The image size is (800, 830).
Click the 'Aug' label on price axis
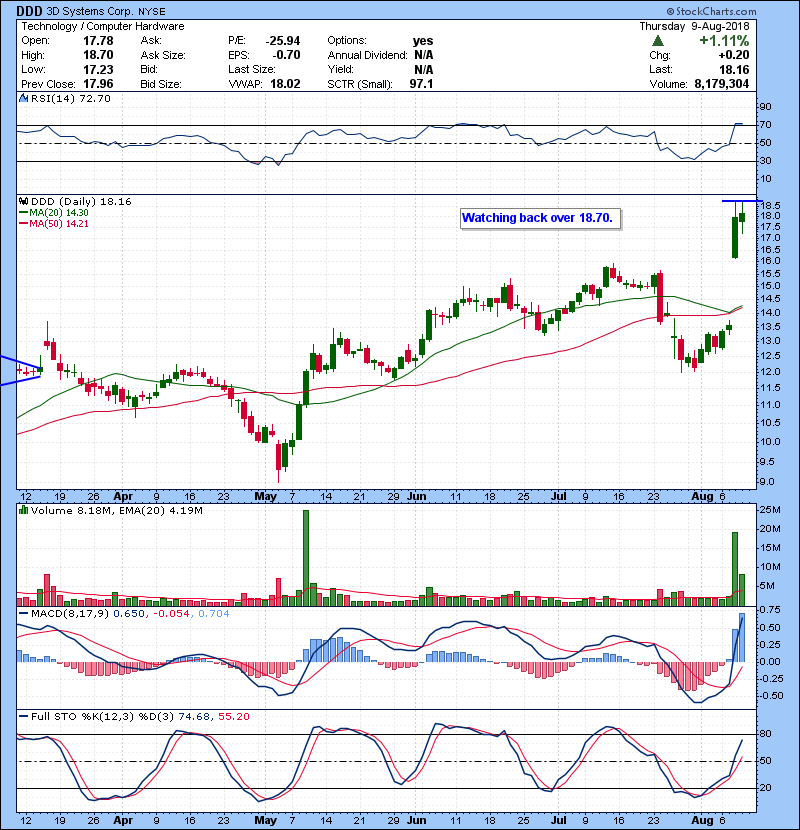(x=703, y=497)
